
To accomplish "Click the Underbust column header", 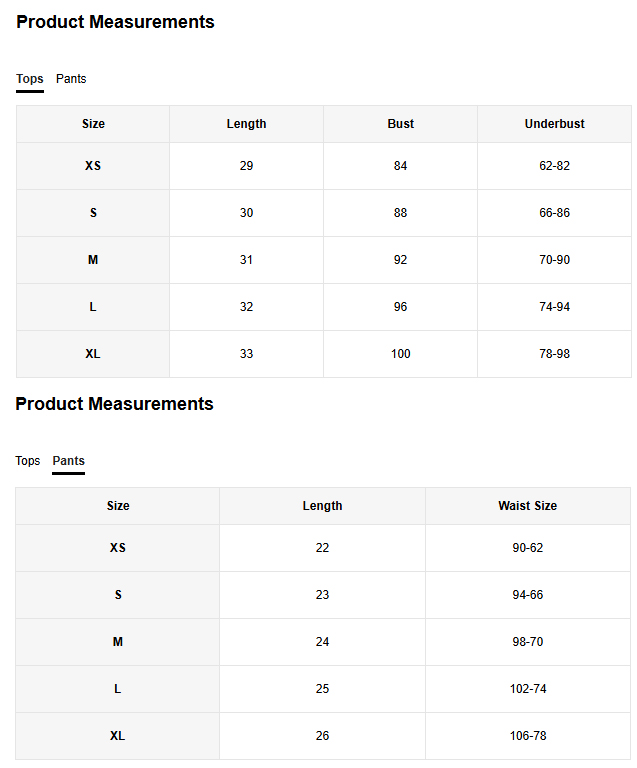I will pyautogui.click(x=554, y=124).
